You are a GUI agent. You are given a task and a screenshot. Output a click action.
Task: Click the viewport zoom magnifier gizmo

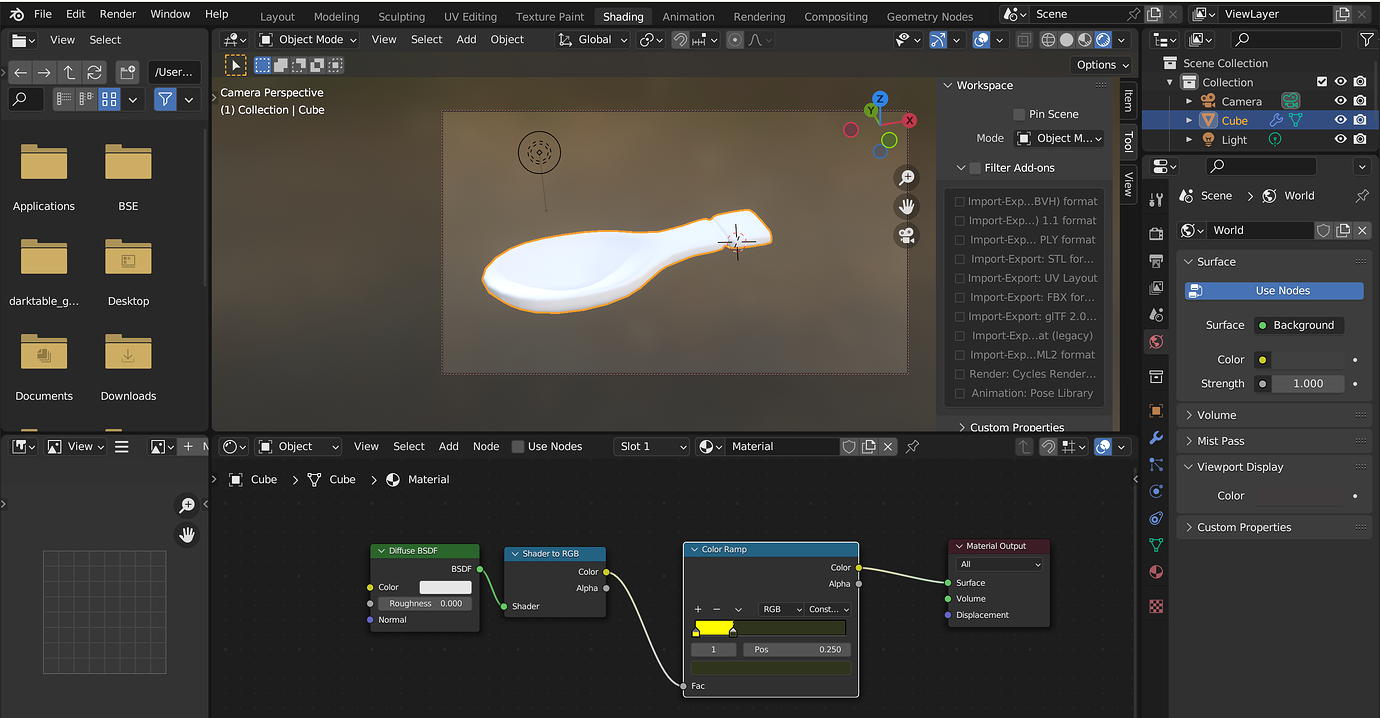906,178
